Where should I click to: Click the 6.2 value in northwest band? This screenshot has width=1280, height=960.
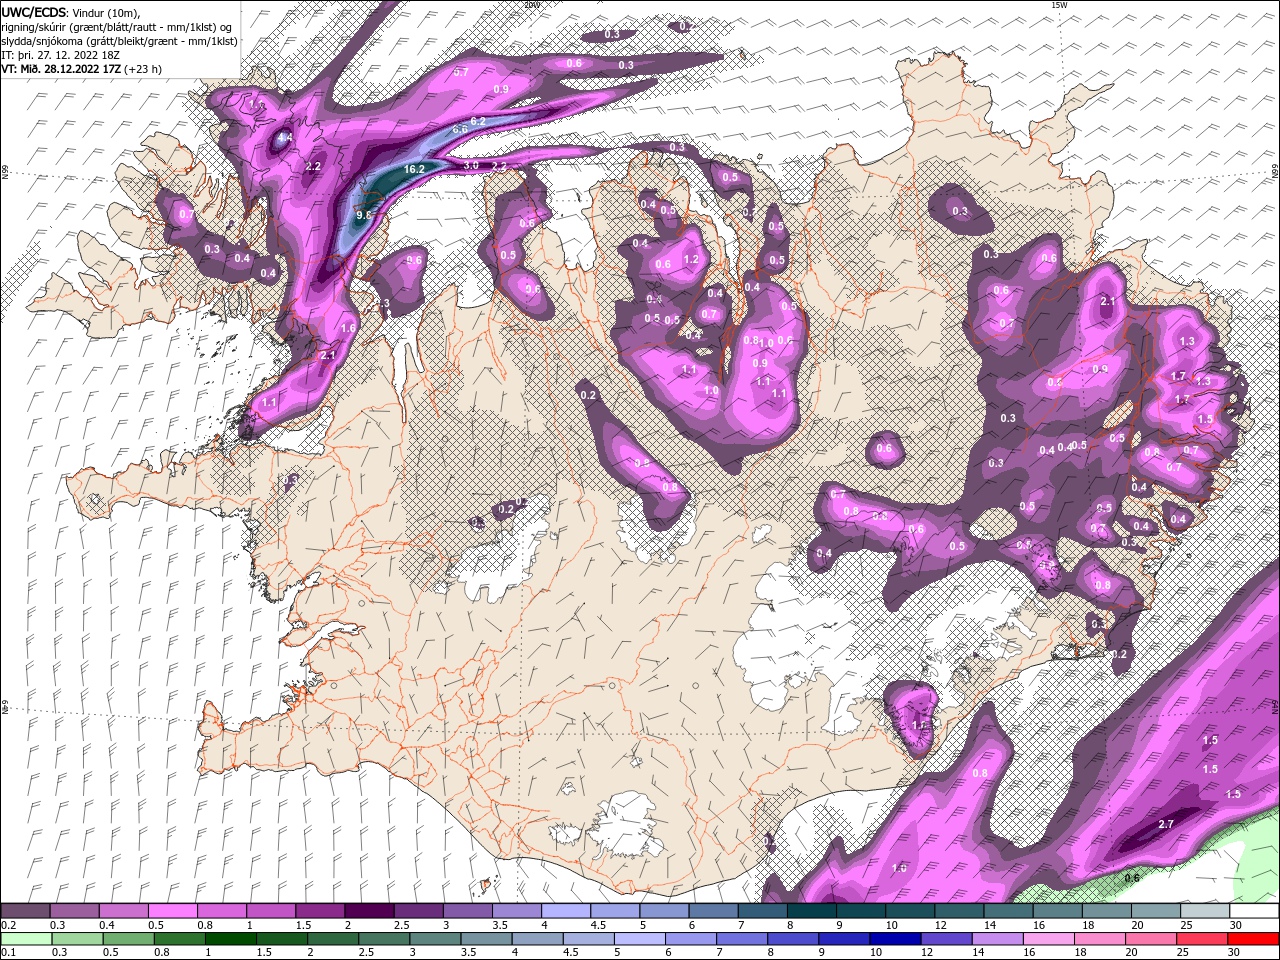click(478, 121)
